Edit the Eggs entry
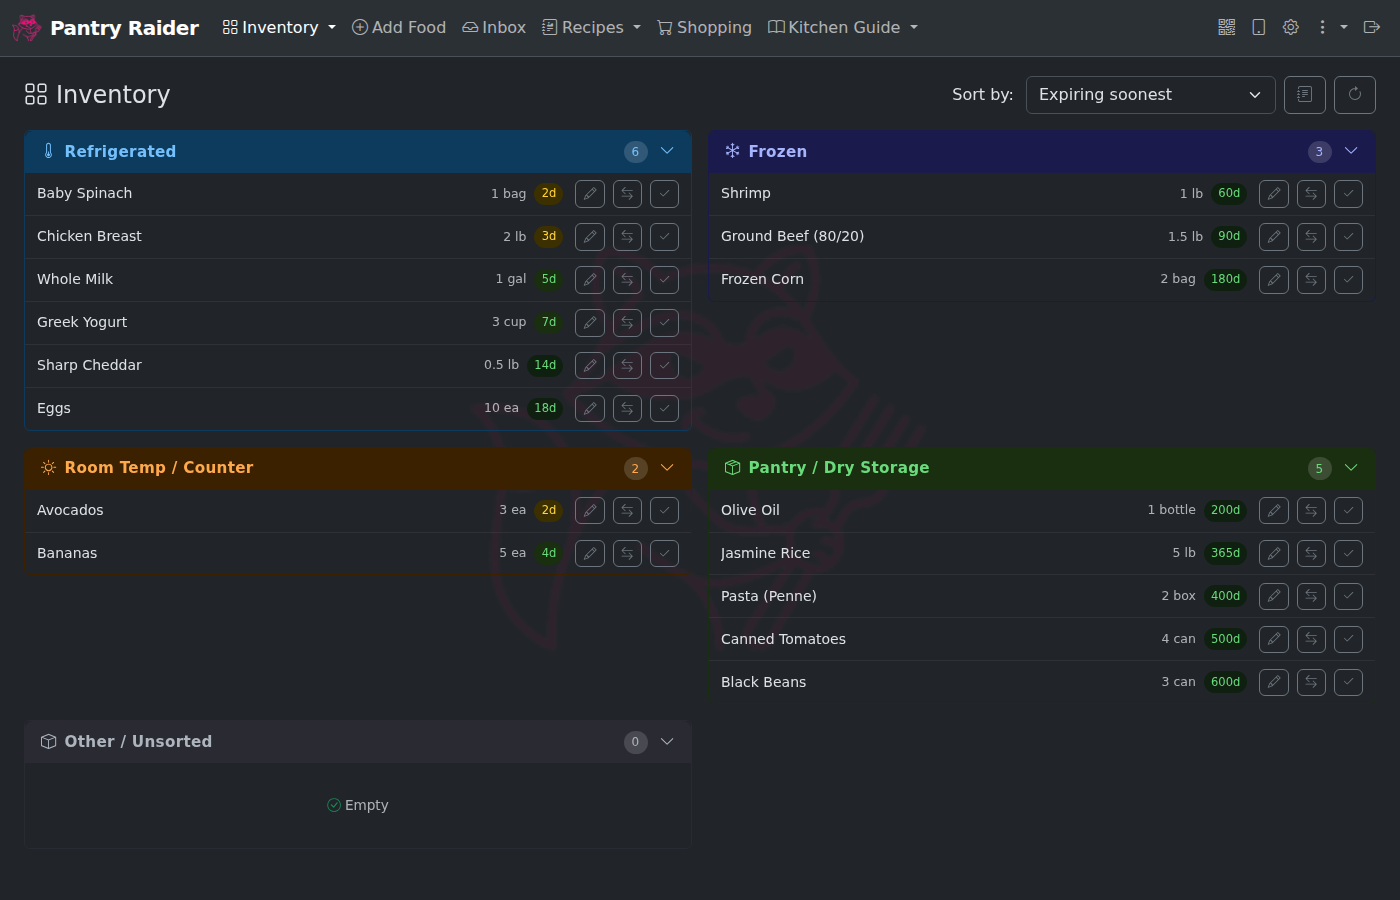The image size is (1400, 900). 590,409
